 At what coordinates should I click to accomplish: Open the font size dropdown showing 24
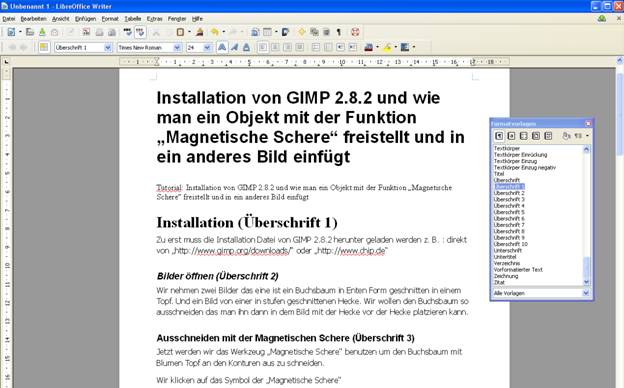coord(207,47)
